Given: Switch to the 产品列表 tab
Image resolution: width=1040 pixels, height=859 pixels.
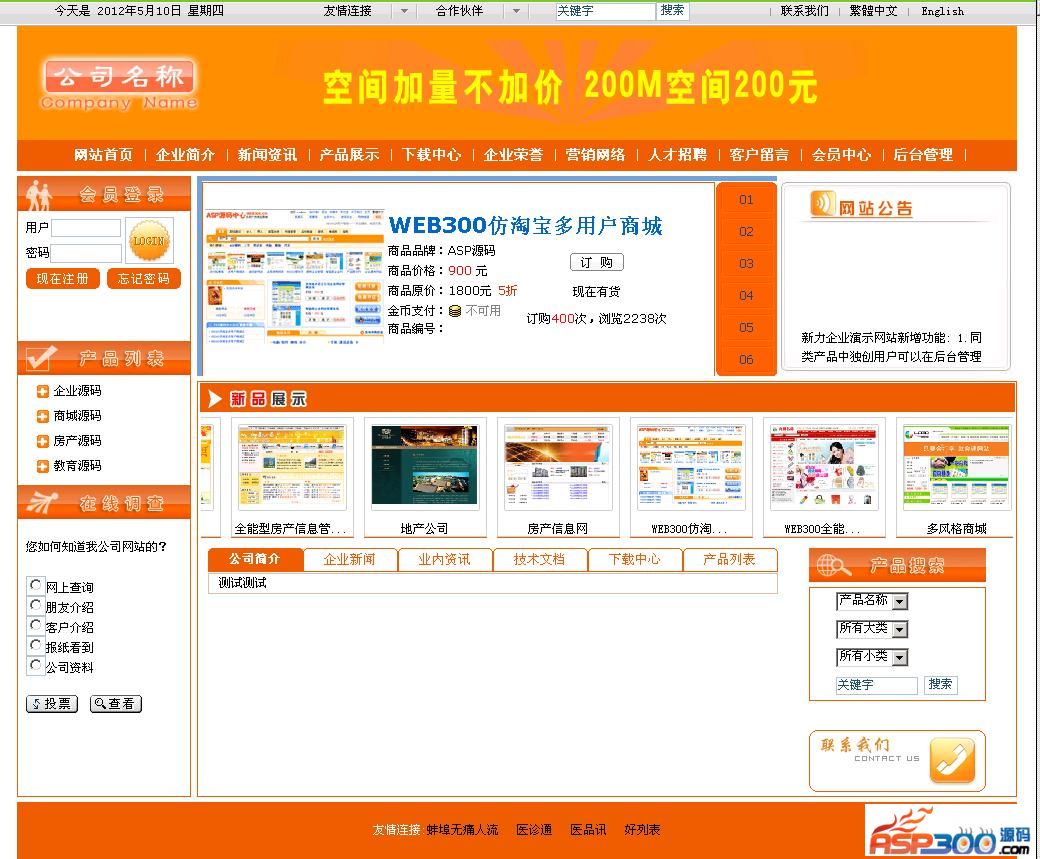Looking at the screenshot, I should [x=730, y=560].
